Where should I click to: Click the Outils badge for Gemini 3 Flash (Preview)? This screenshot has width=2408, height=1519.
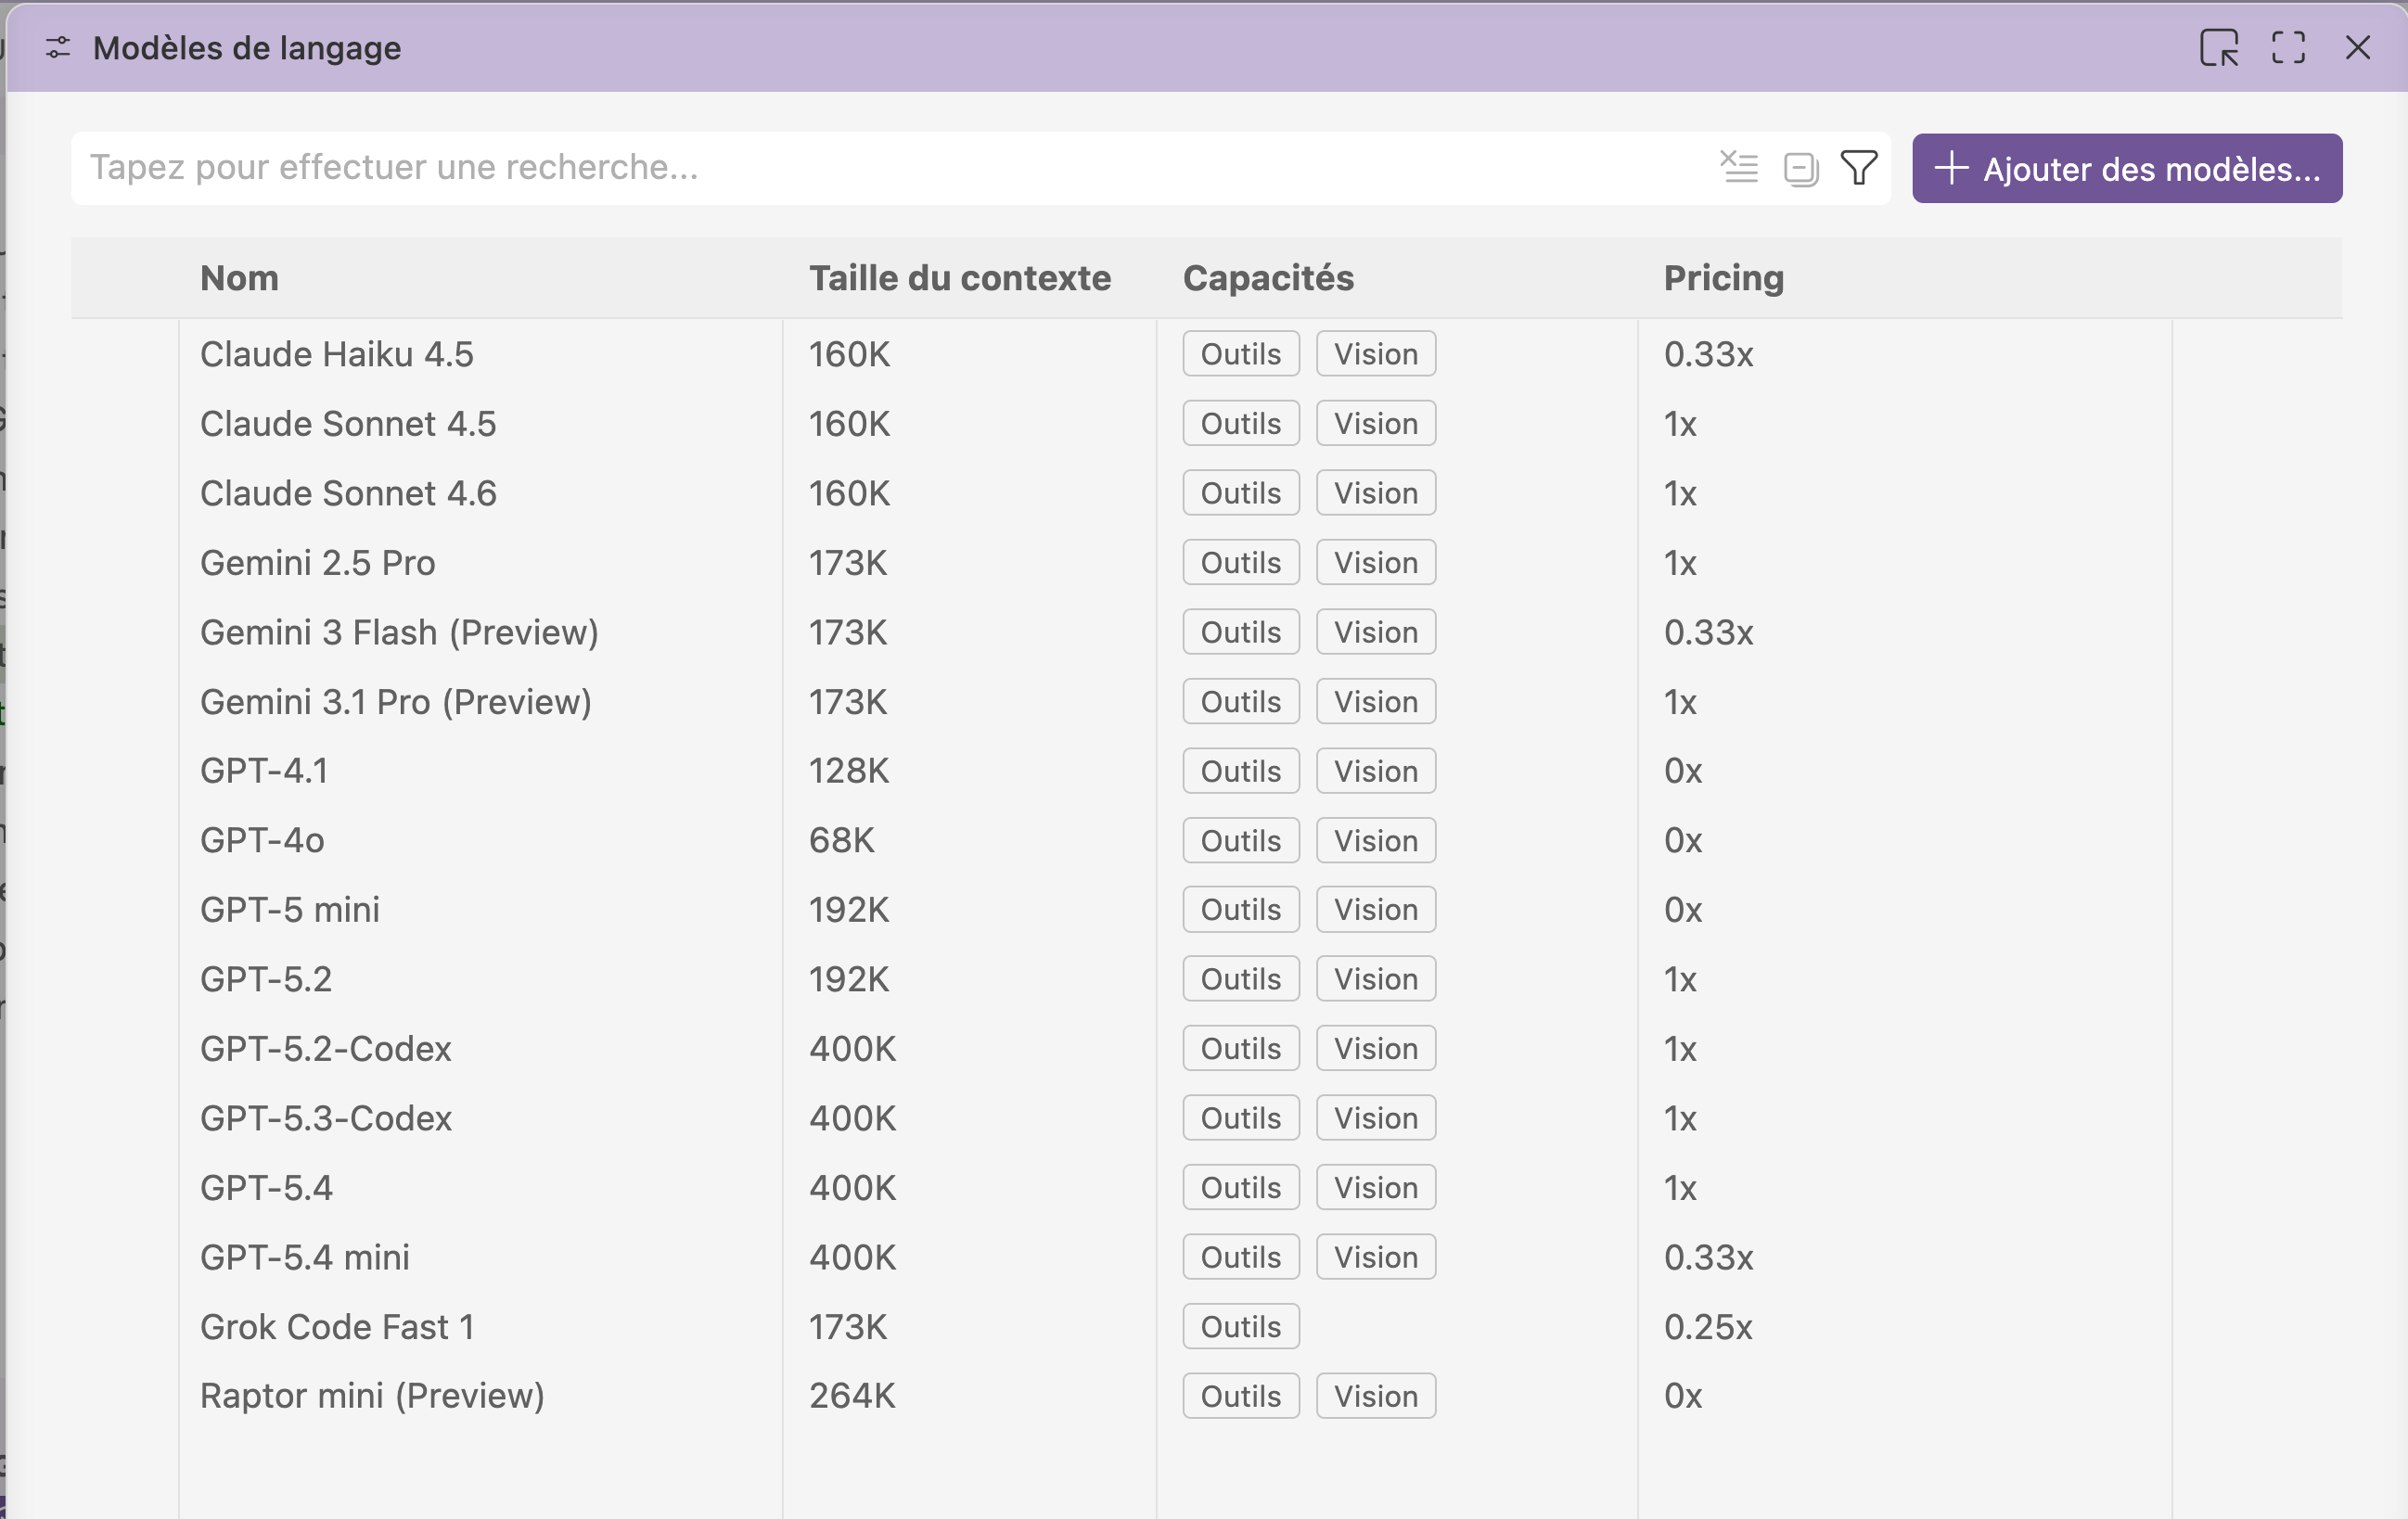tap(1241, 632)
